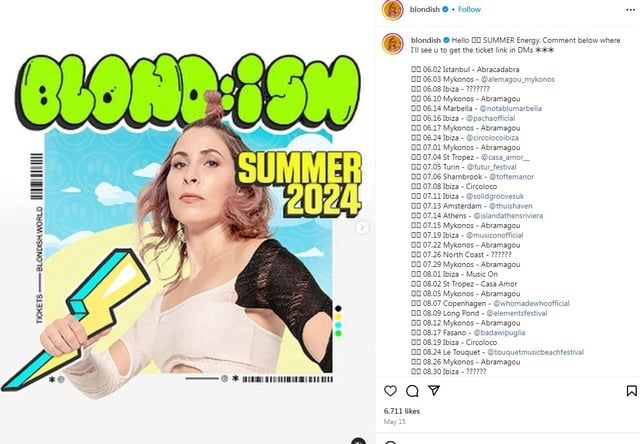This screenshot has width=640, height=444.
Task: Click the blondish avatar in the post header
Action: 393,10
